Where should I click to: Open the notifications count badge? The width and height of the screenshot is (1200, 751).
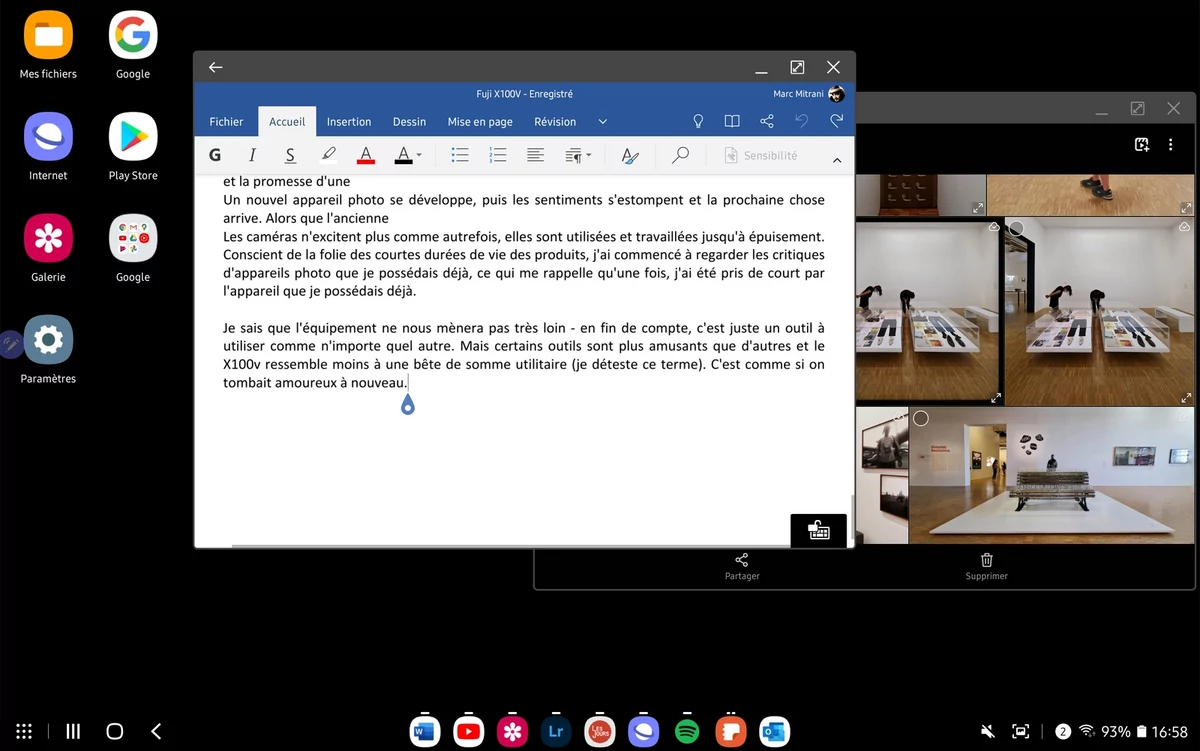point(1063,731)
